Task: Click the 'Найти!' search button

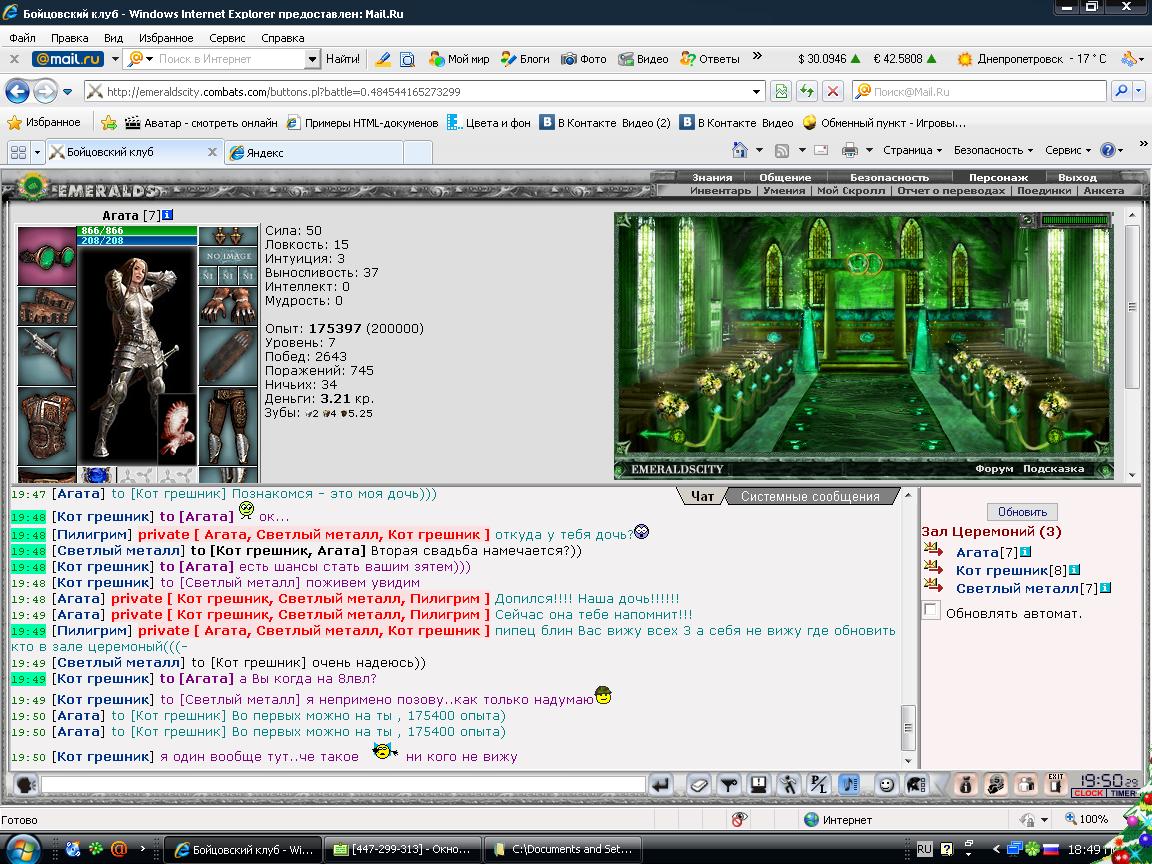Action: [342, 59]
